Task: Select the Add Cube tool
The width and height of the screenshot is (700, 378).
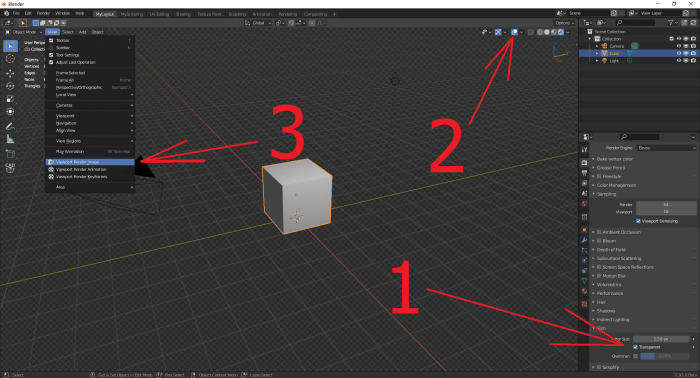Action: point(10,154)
